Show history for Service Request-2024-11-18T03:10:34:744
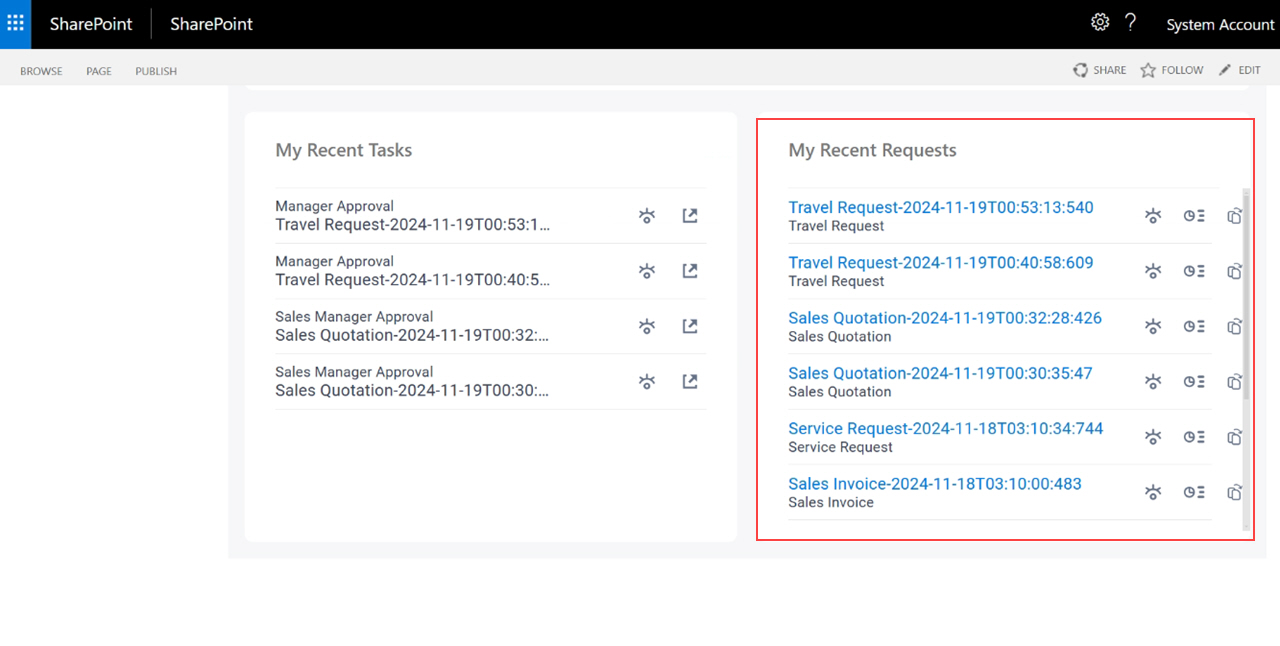The image size is (1280, 646). 1194,437
